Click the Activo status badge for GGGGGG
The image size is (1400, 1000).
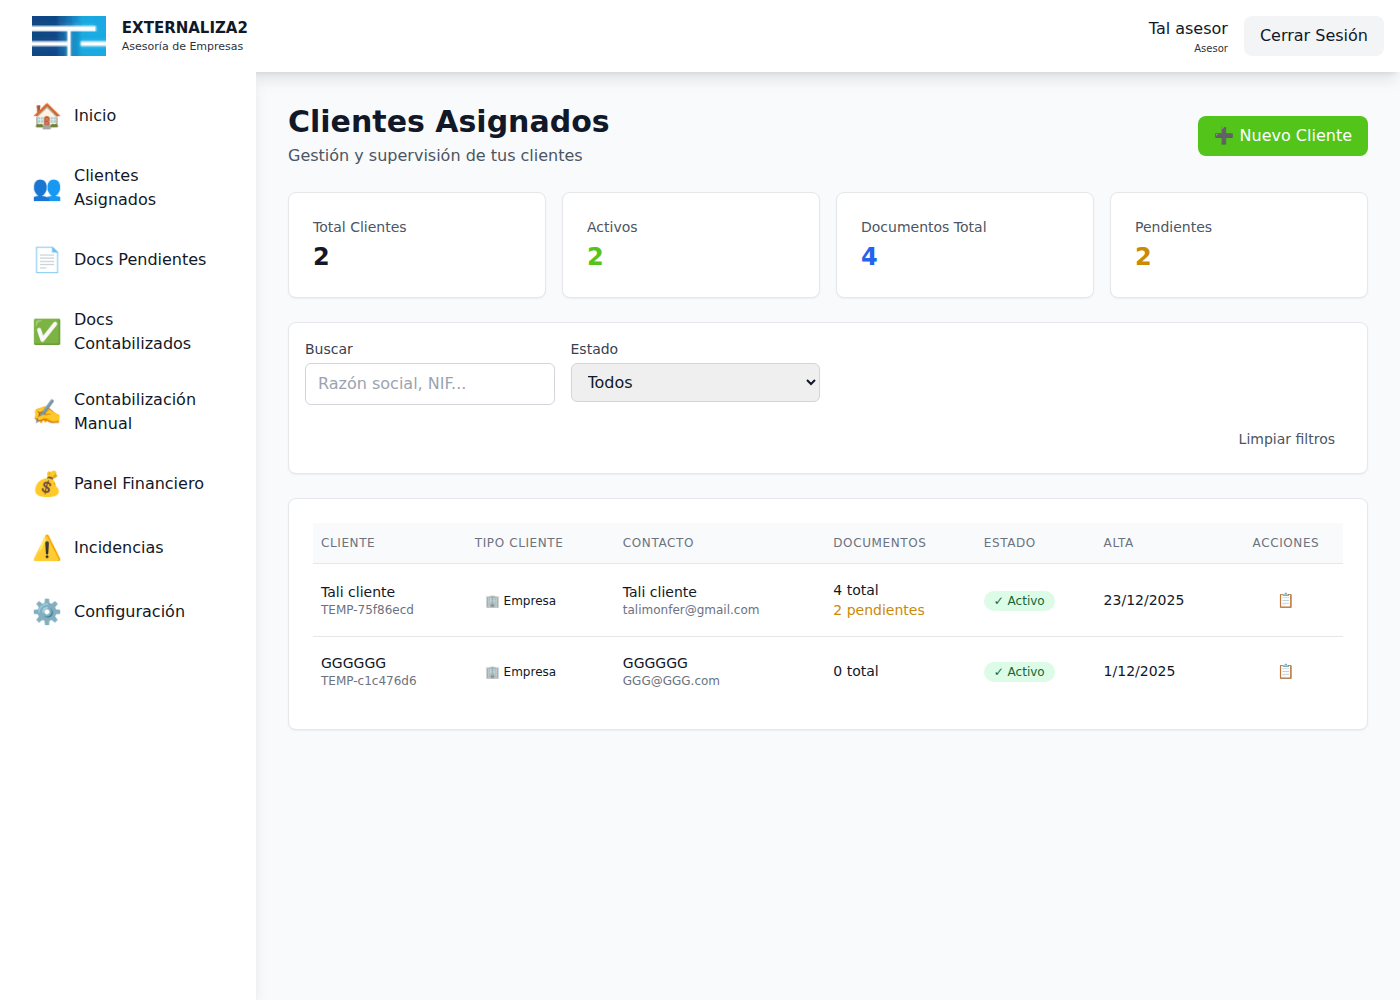pos(1019,672)
